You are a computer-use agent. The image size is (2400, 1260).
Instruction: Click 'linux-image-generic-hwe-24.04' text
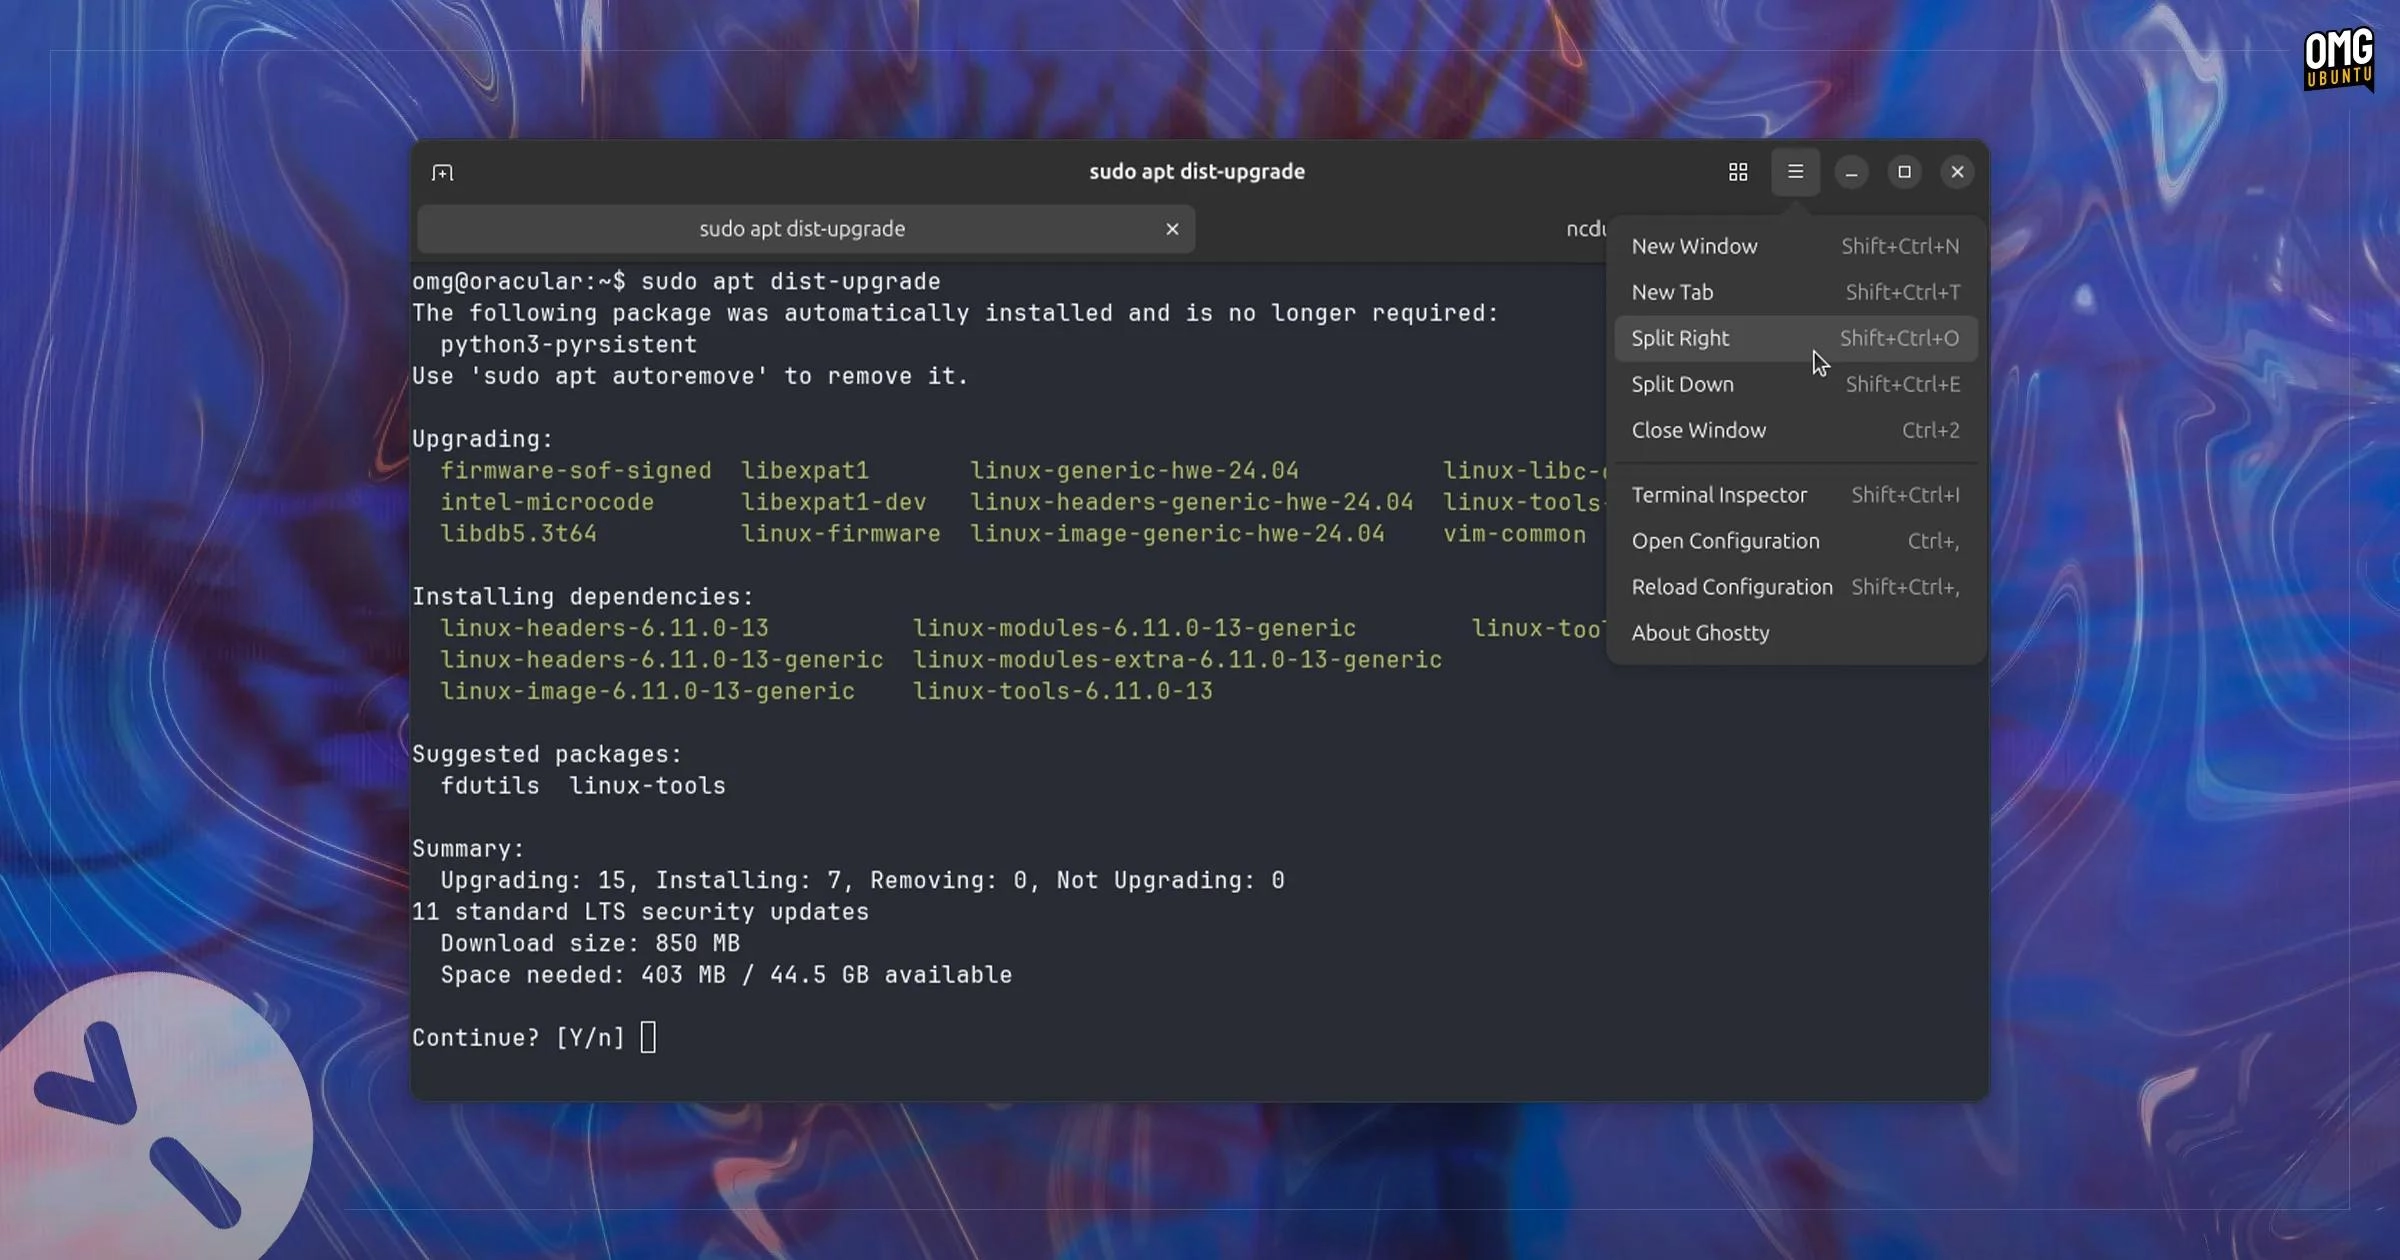pos(1177,534)
